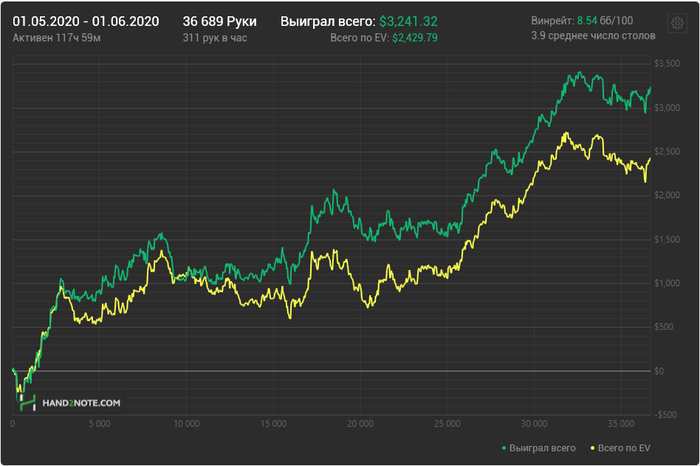
Task: Click the '36 689 Руки' hands count
Action: [220, 21]
